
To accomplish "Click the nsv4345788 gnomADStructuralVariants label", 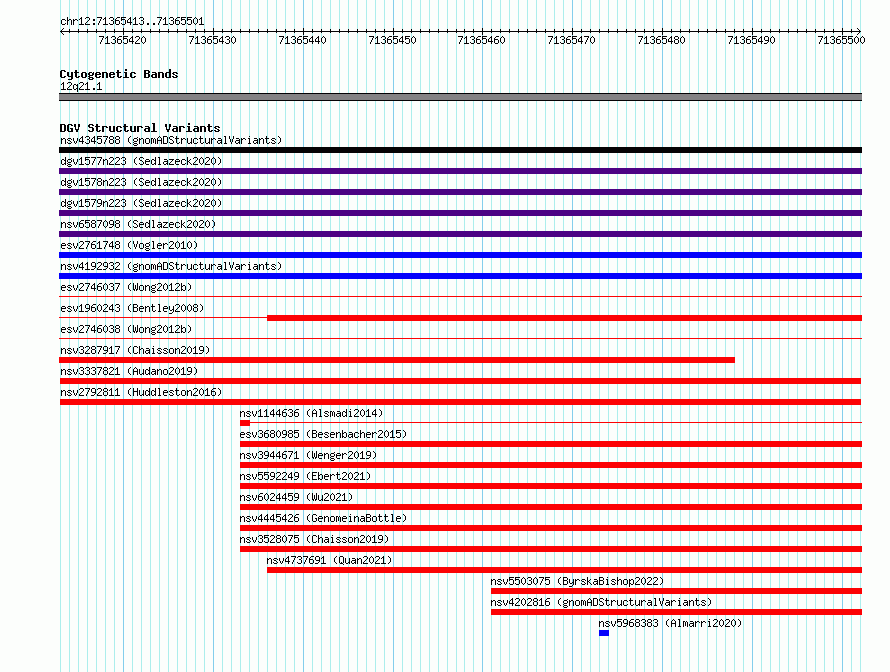I will [171, 140].
